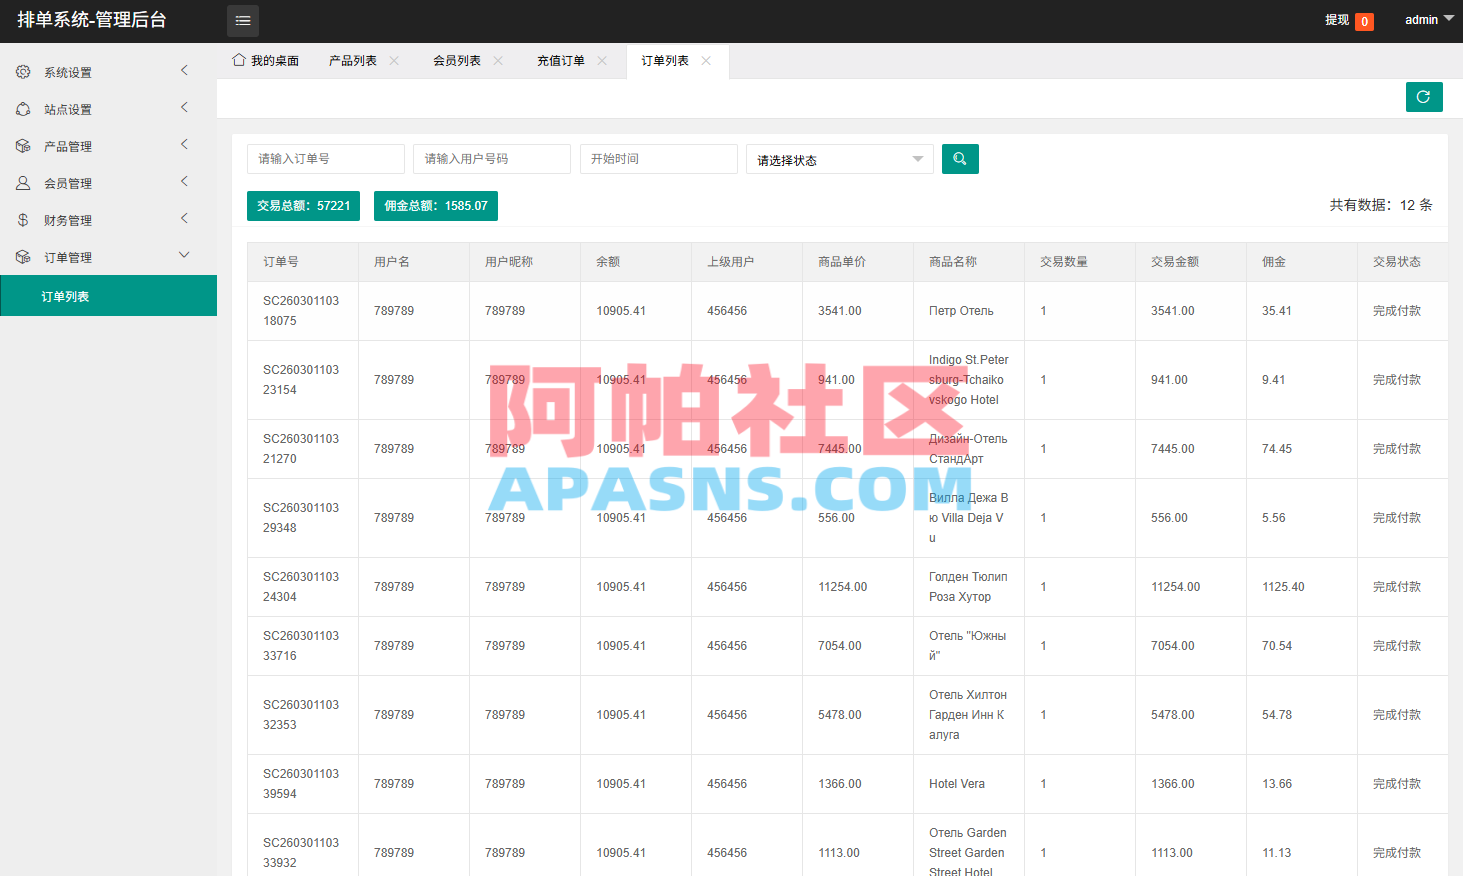The height and width of the screenshot is (876, 1463).
Task: Click the orange withdrawal count badge
Action: point(1364,22)
